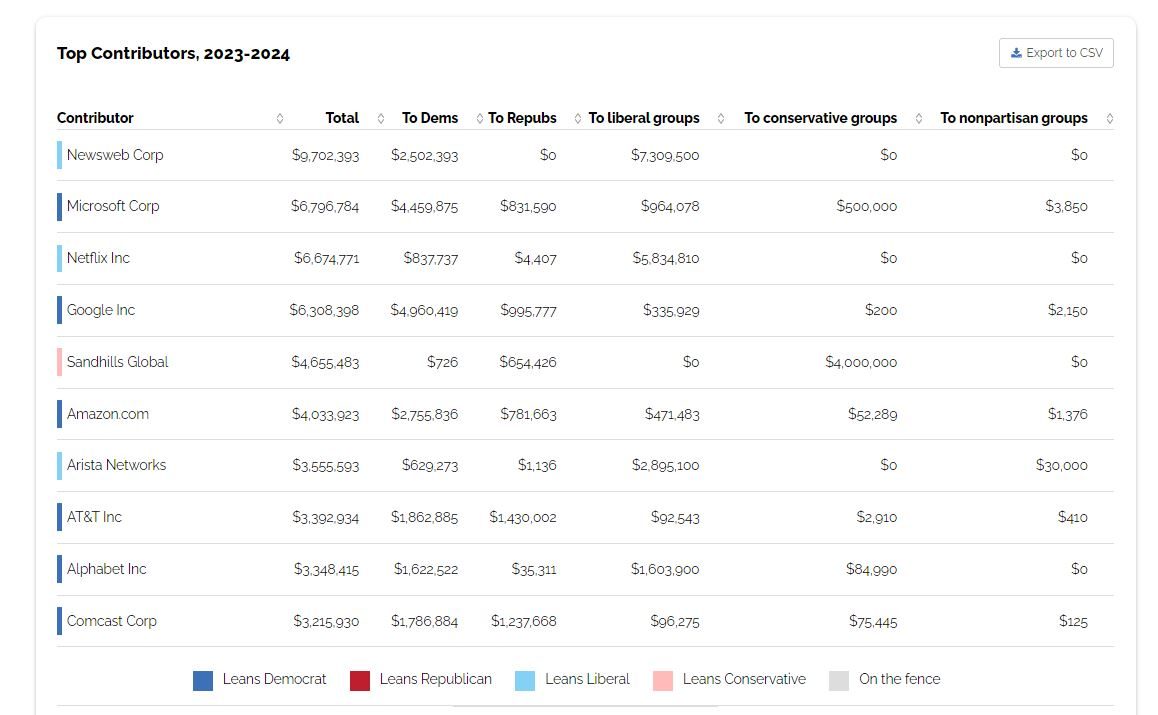
Task: Sort by To nonpartisan groups arrows icon
Action: pyautogui.click(x=919, y=119)
